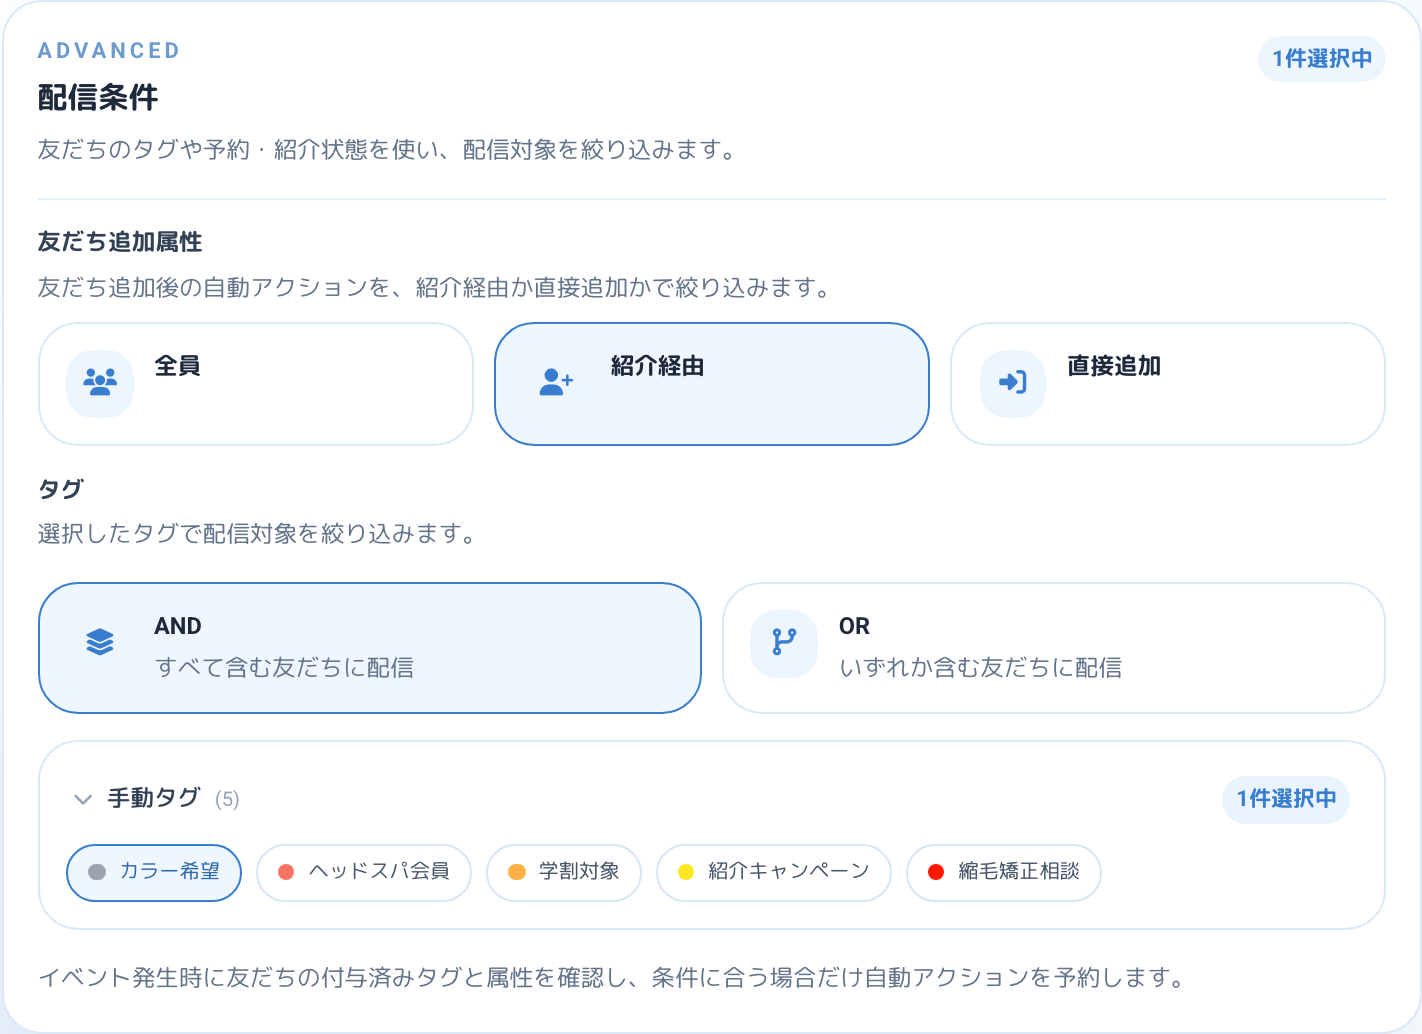Viewport: 1422px width, 1034px height.
Task: Toggle the ヘッドスパ会員 tag chip
Action: pos(364,873)
